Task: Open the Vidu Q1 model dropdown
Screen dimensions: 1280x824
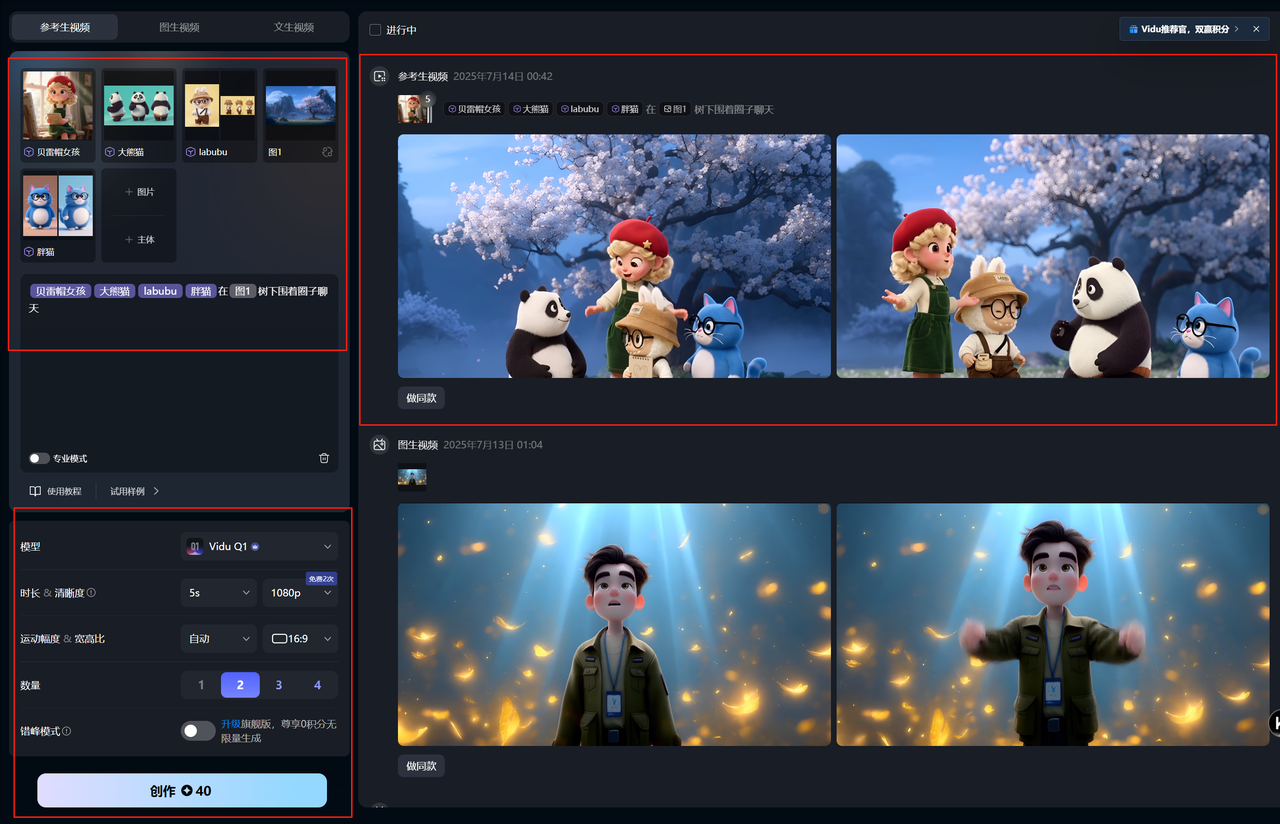Action: [x=259, y=546]
